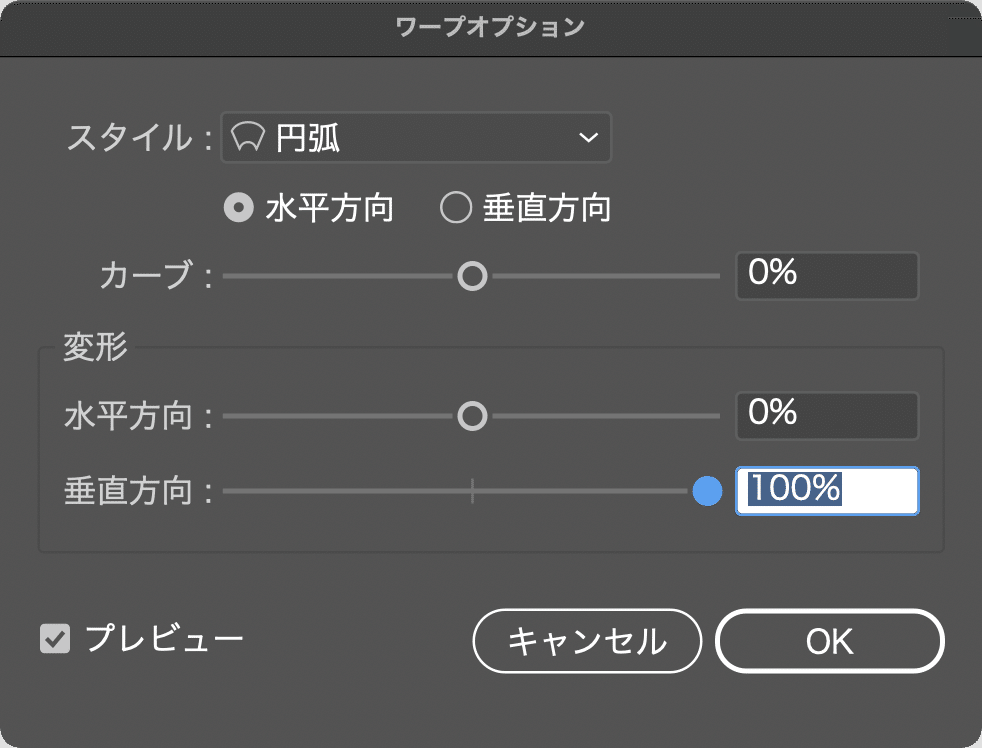Toggle the プレビュー checkbox off
This screenshot has height=748, width=982.
(x=53, y=640)
